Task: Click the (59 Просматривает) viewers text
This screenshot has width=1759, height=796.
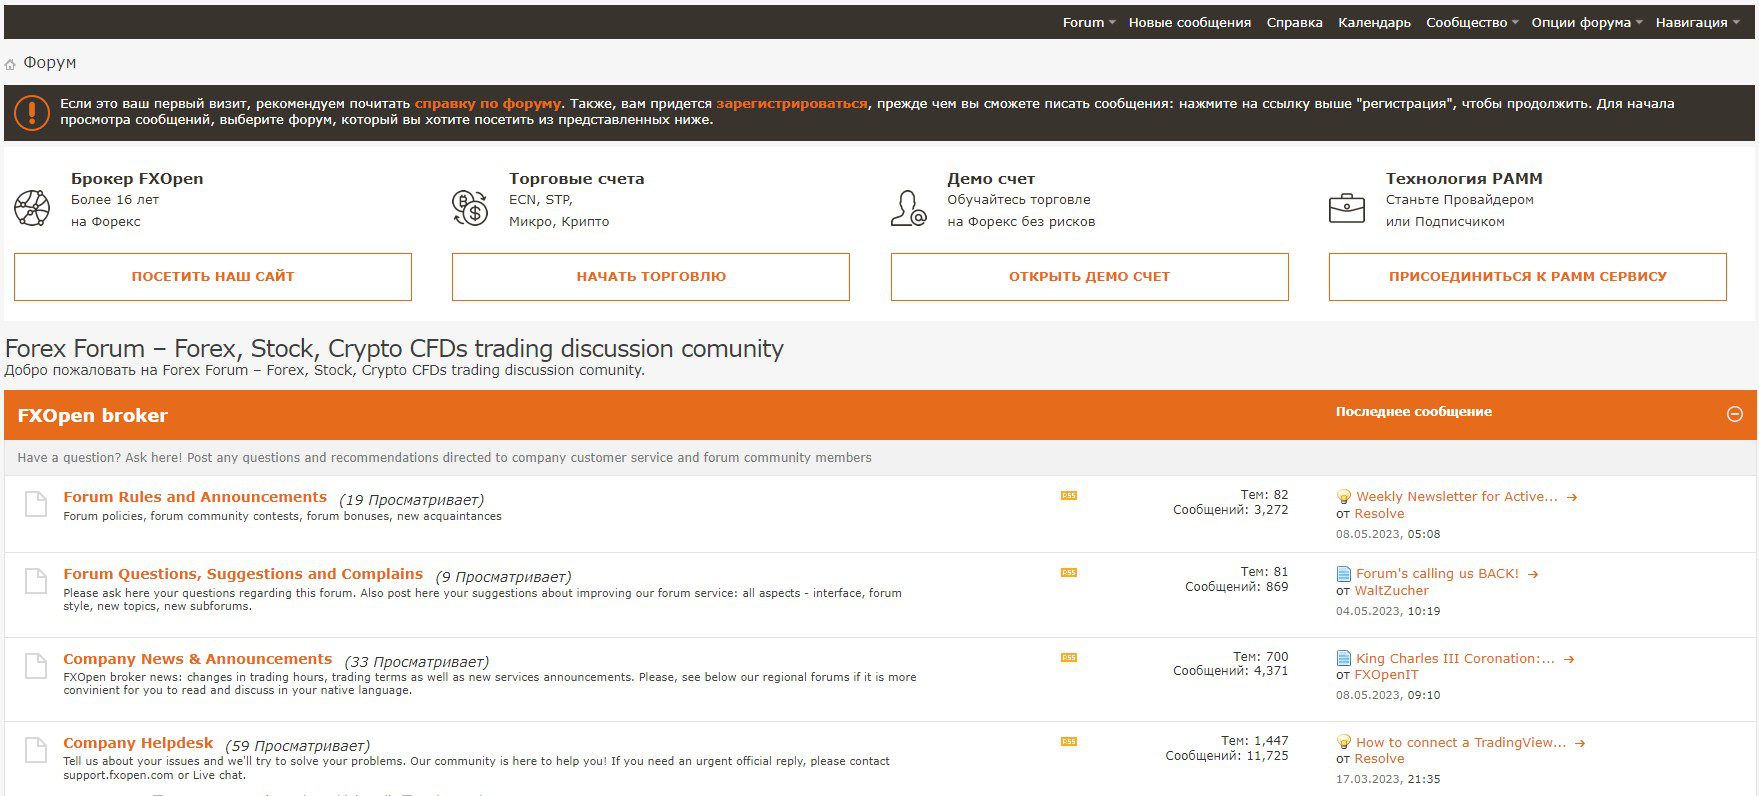Action: coord(298,746)
